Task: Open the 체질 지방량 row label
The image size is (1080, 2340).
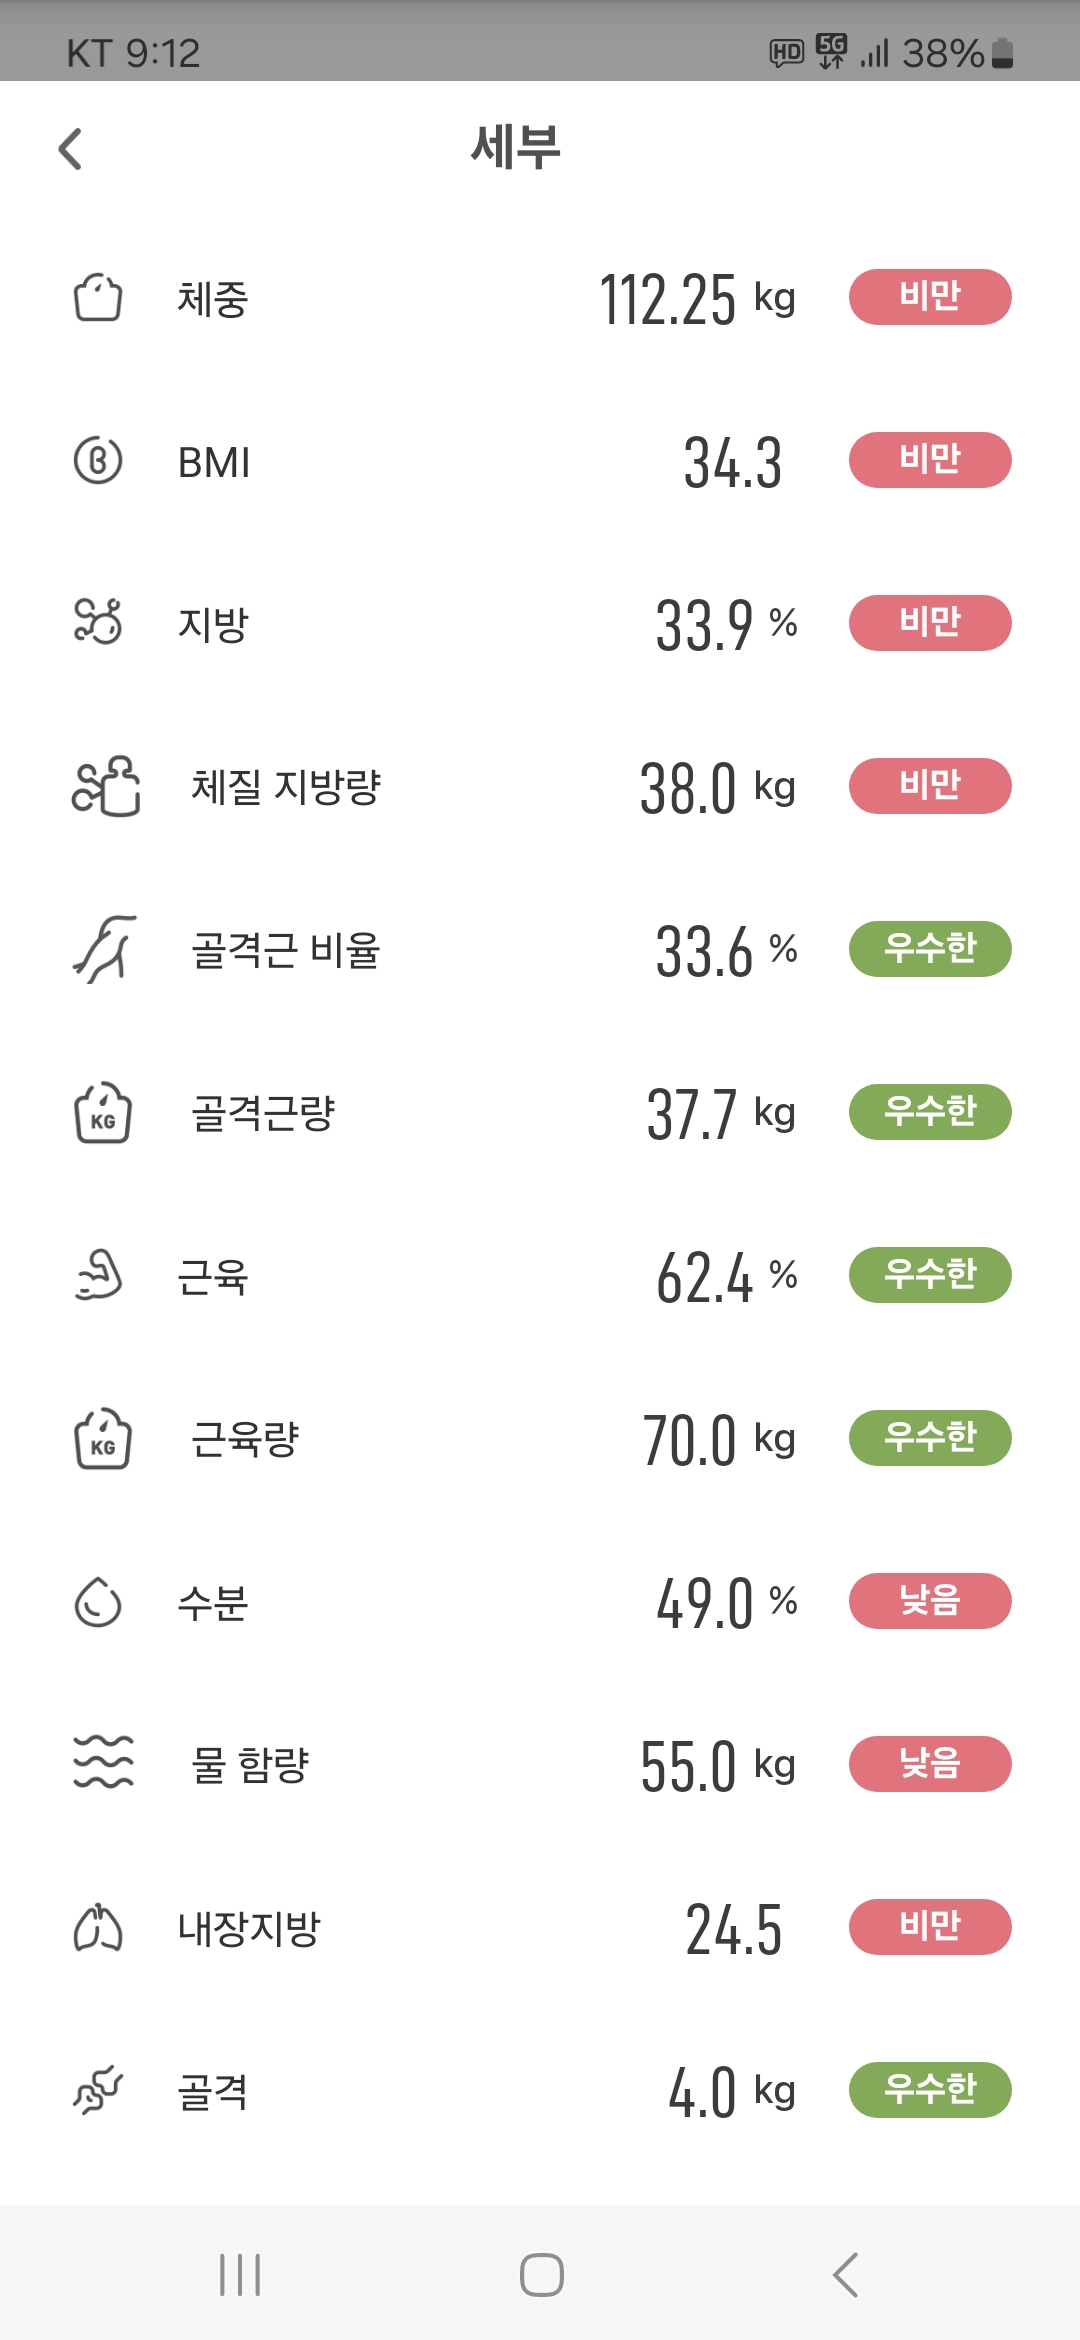Action: 286,787
